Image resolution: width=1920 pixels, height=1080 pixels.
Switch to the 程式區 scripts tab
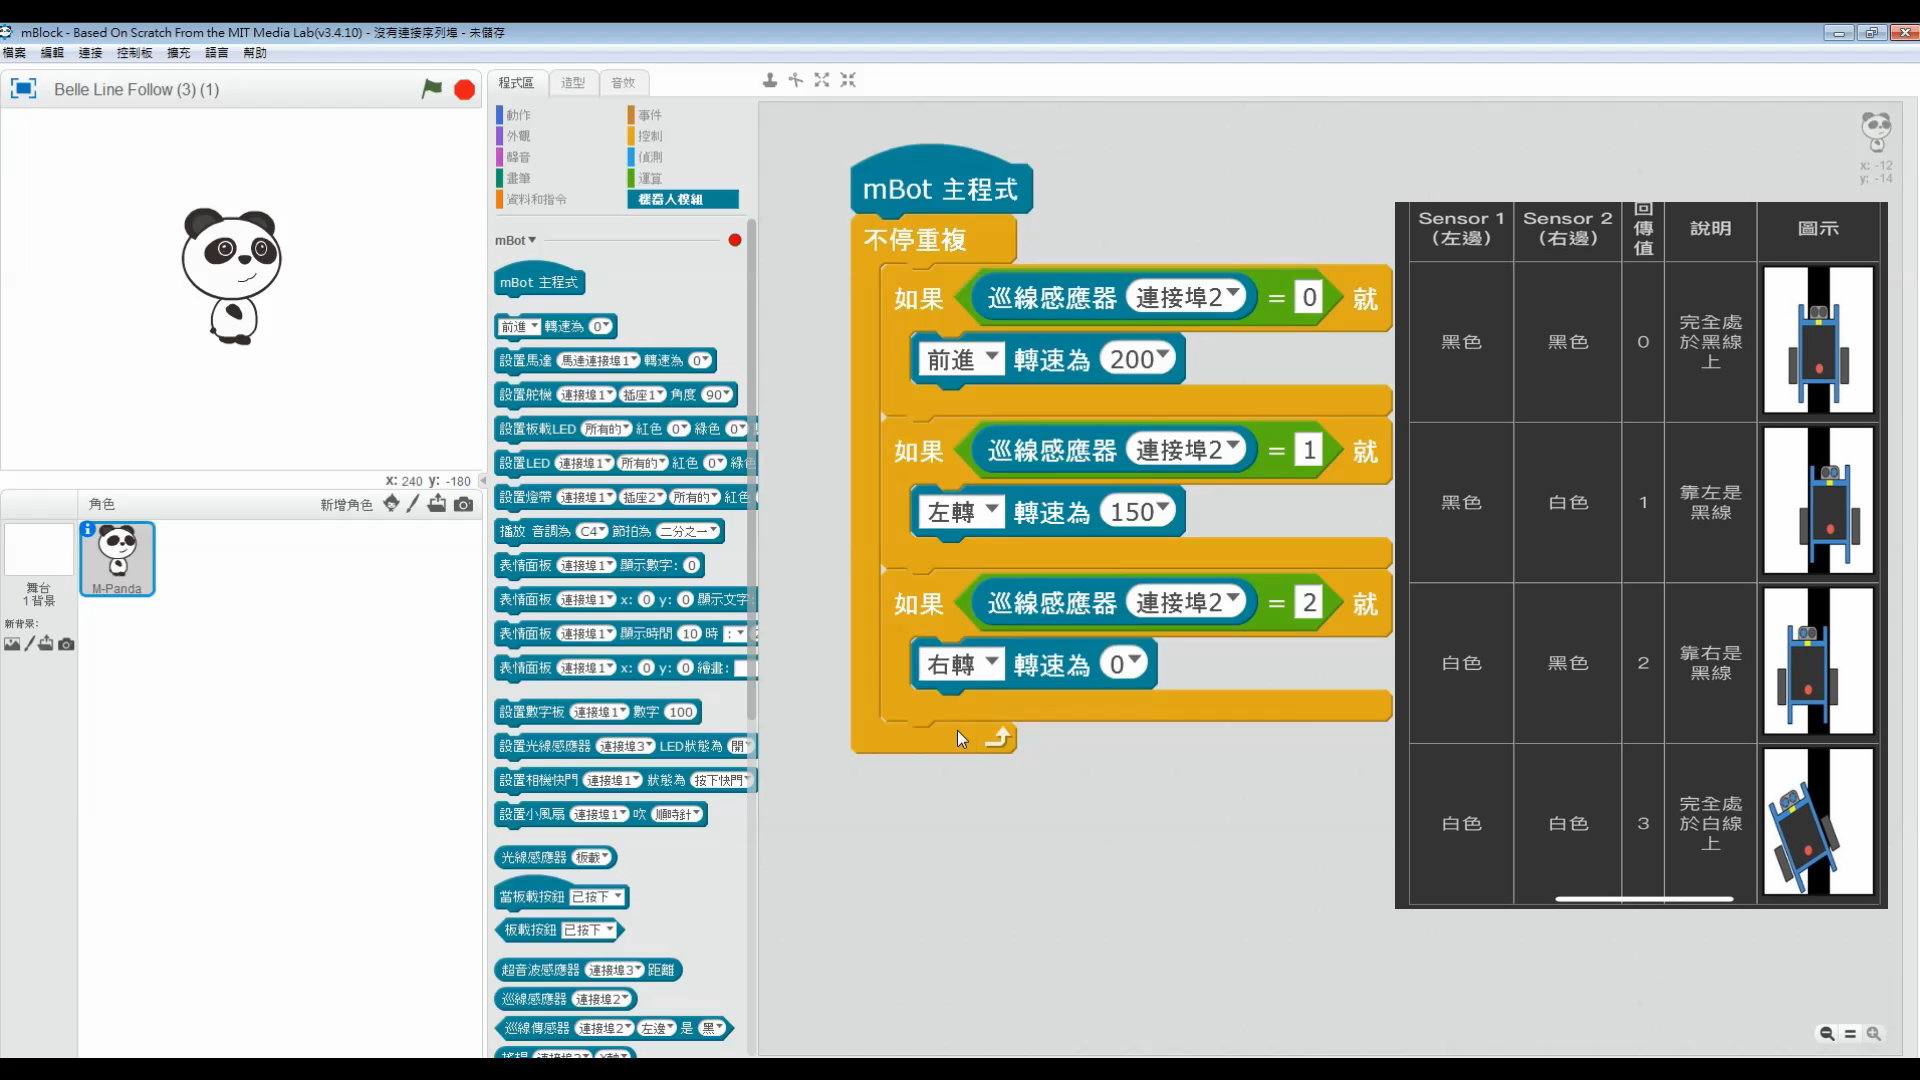click(516, 82)
